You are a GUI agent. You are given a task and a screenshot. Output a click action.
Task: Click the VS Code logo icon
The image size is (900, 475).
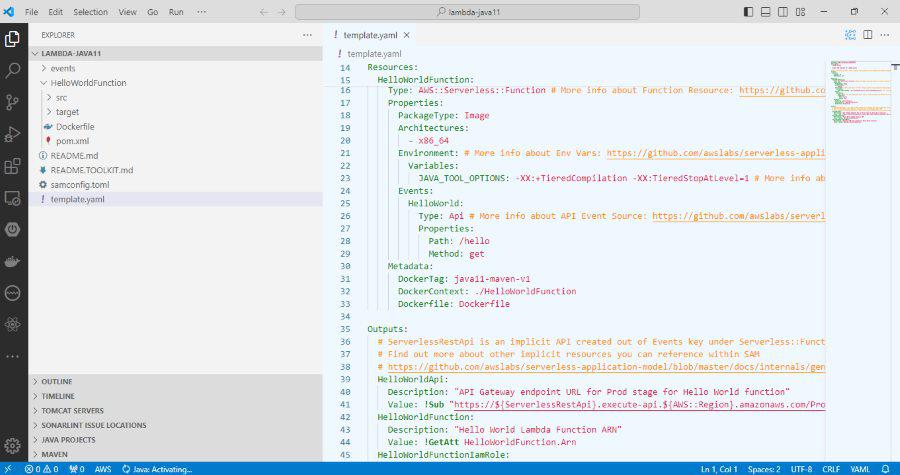tap(9, 11)
